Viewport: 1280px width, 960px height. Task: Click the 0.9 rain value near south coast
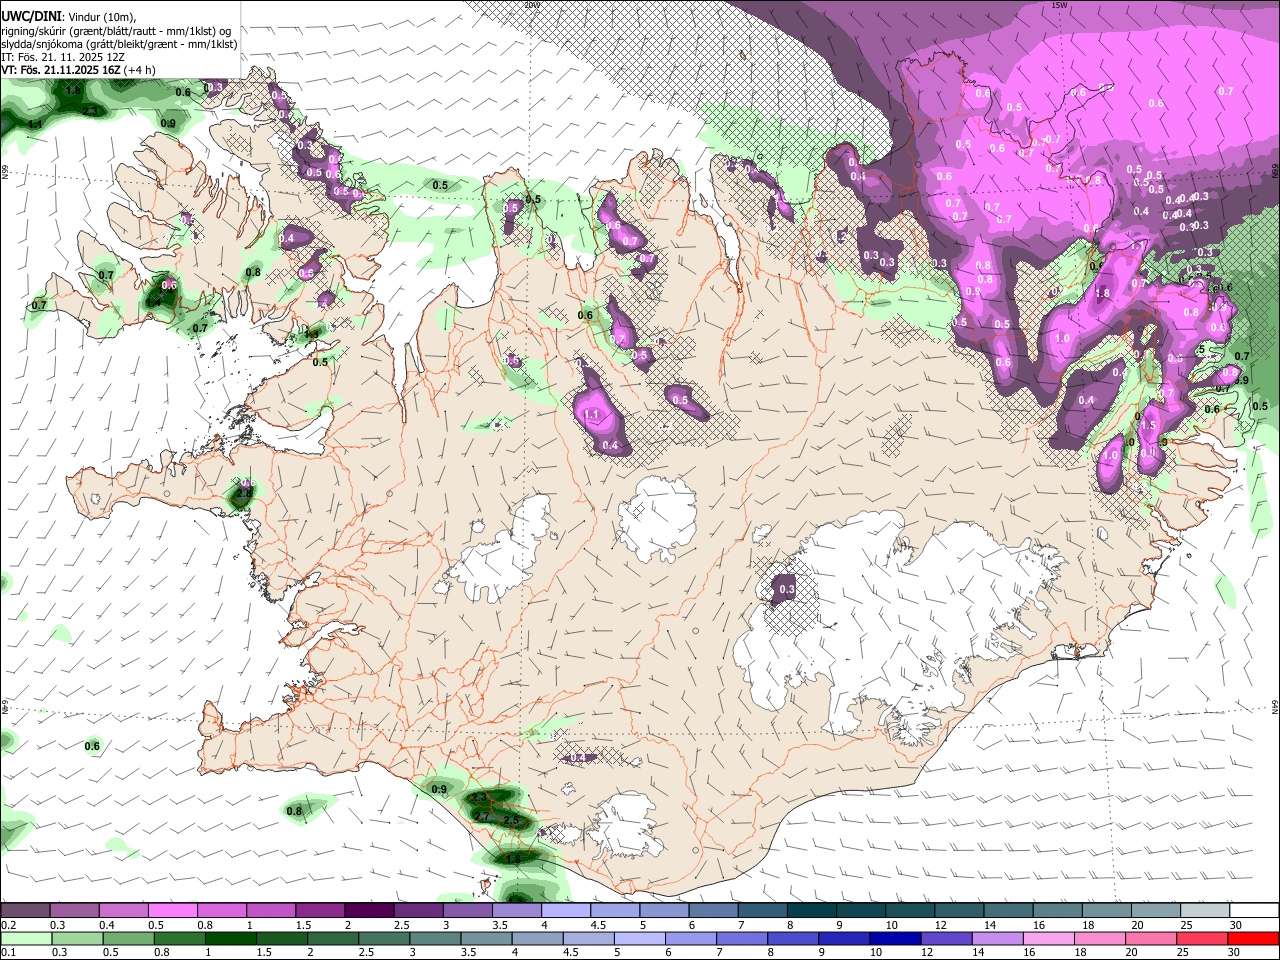coord(439,789)
